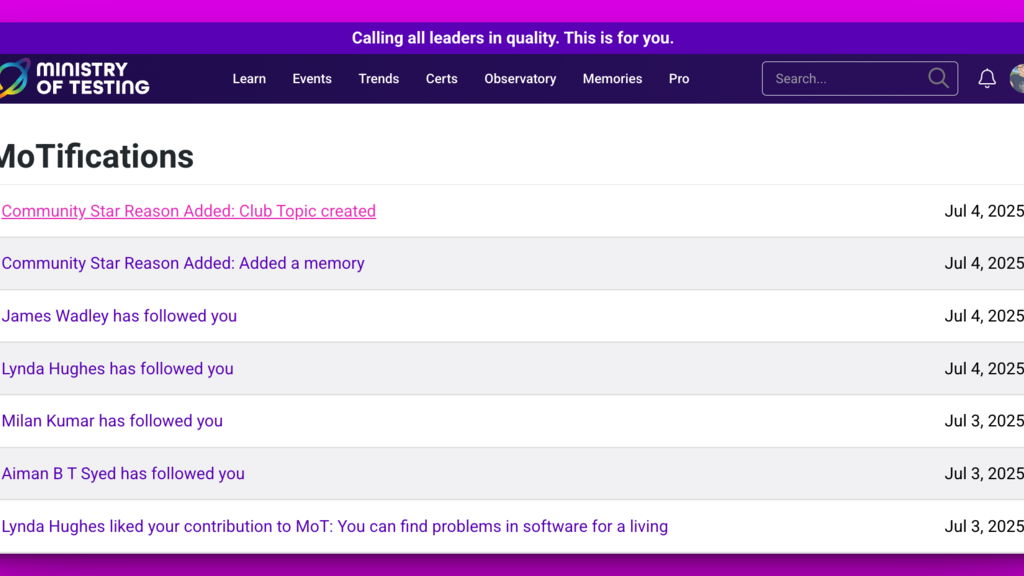Open Memories from the navigation bar
The height and width of the screenshot is (576, 1024).
pos(612,79)
